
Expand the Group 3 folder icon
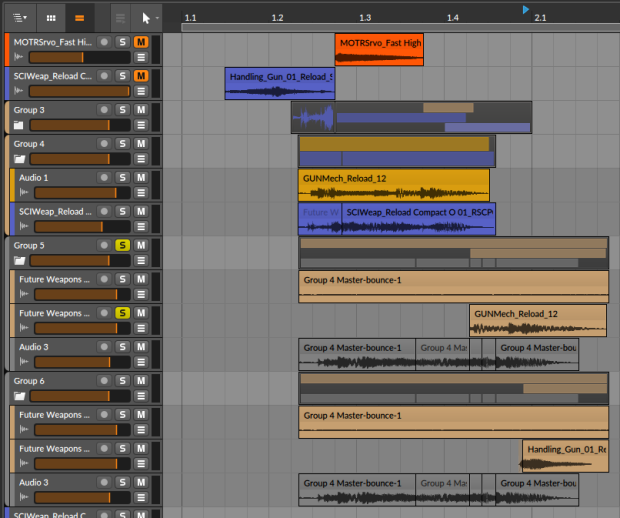(x=19, y=125)
